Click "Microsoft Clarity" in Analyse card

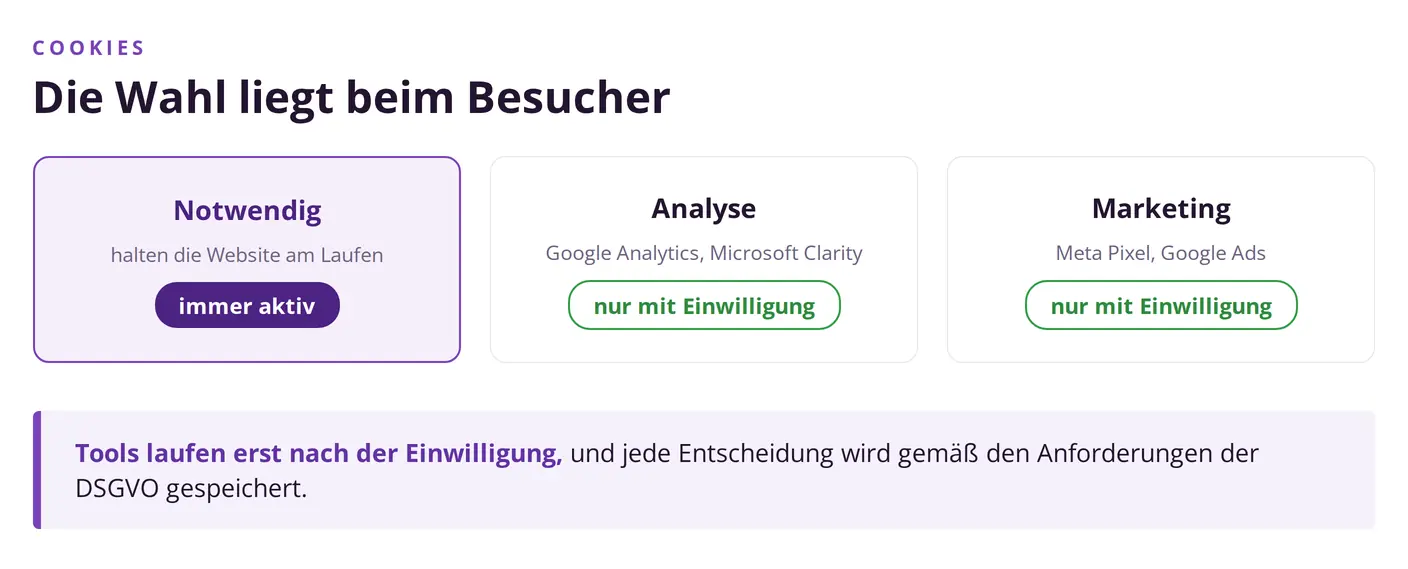787,253
